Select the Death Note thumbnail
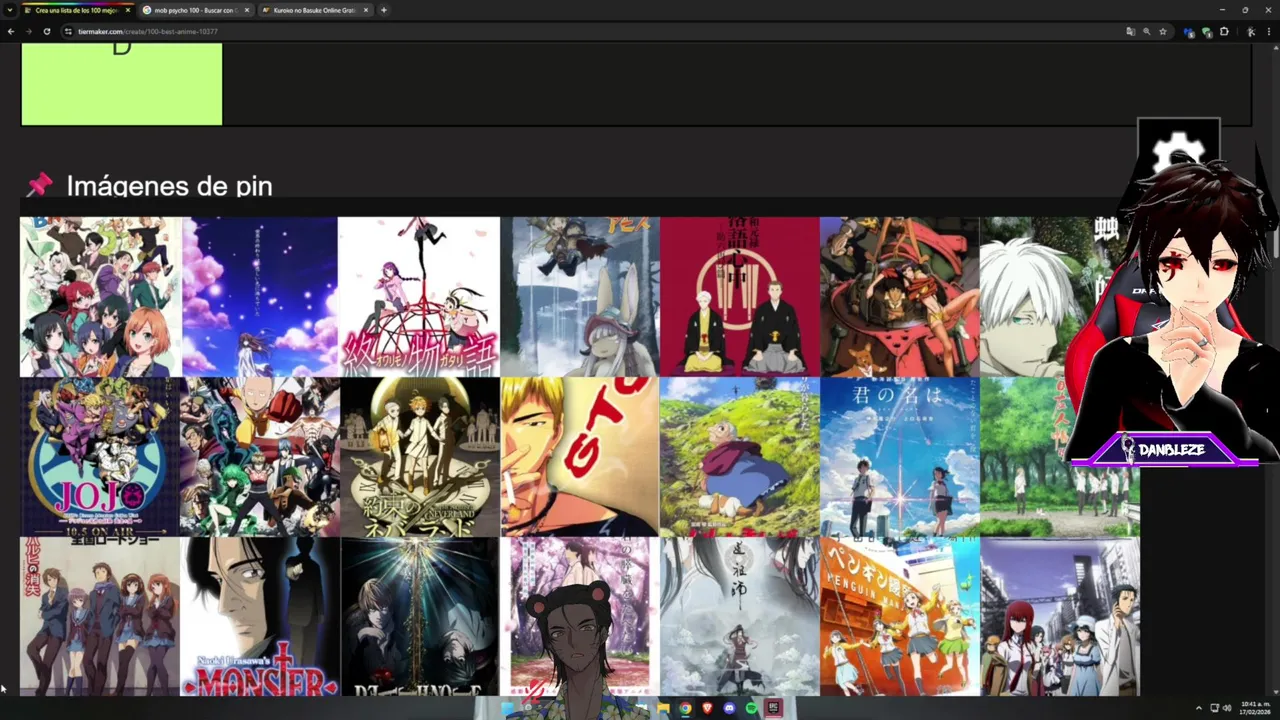This screenshot has height=720, width=1280. pyautogui.click(x=420, y=617)
